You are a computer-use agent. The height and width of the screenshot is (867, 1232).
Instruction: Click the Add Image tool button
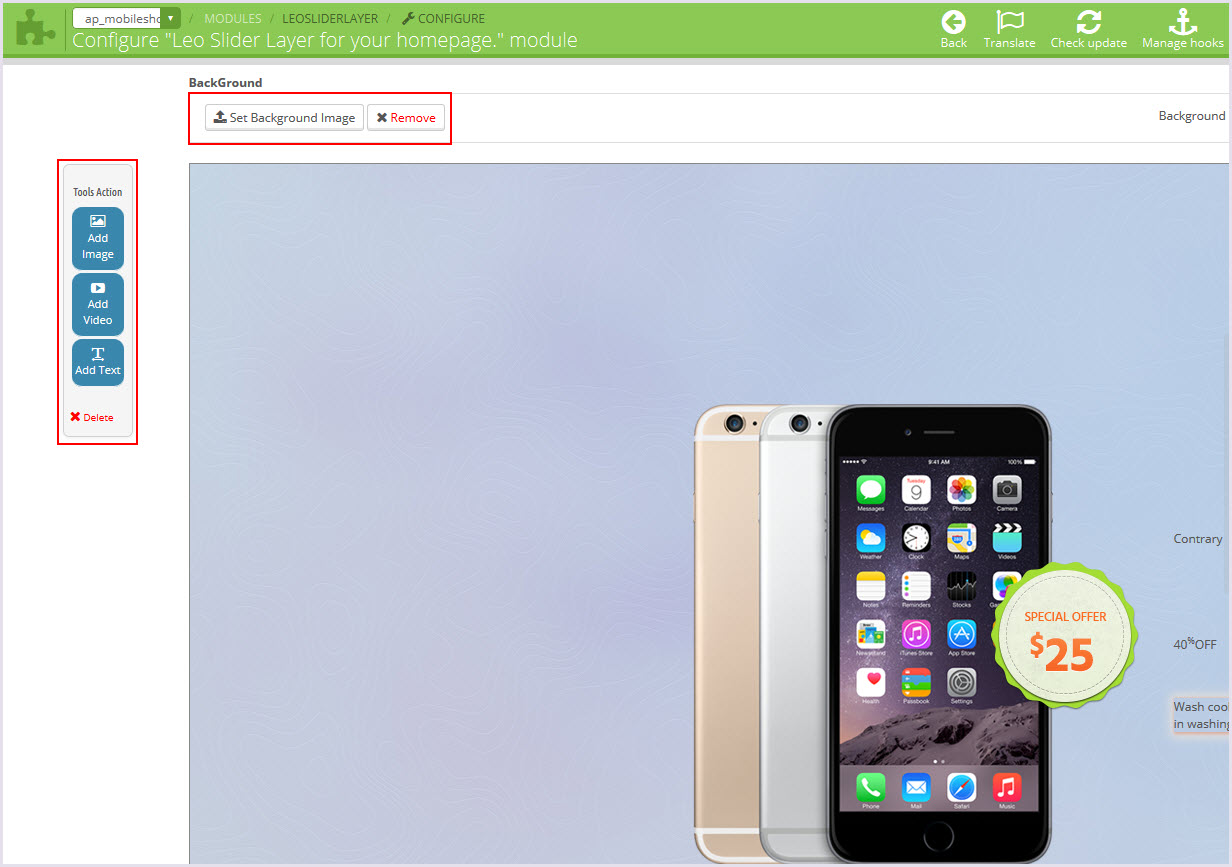pos(98,238)
